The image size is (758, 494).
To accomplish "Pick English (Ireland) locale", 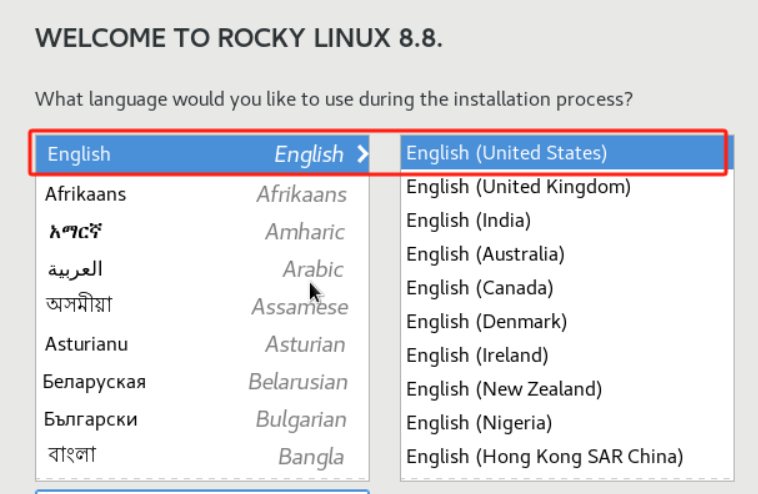I will [x=567, y=355].
